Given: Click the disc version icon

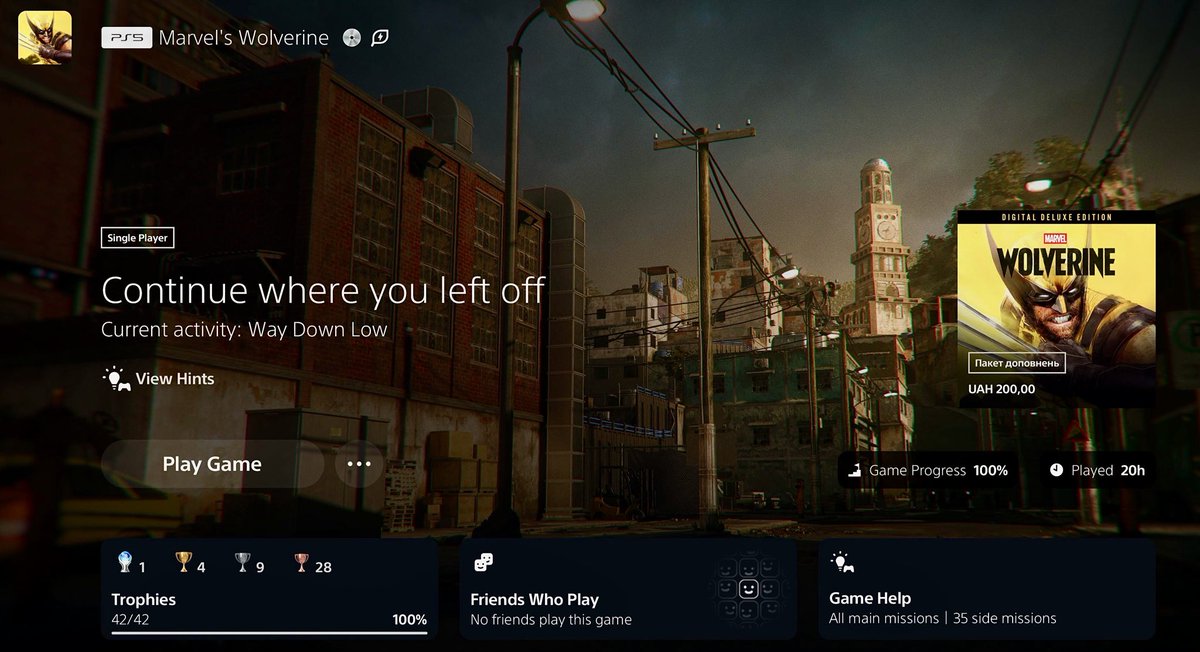Looking at the screenshot, I should [351, 38].
